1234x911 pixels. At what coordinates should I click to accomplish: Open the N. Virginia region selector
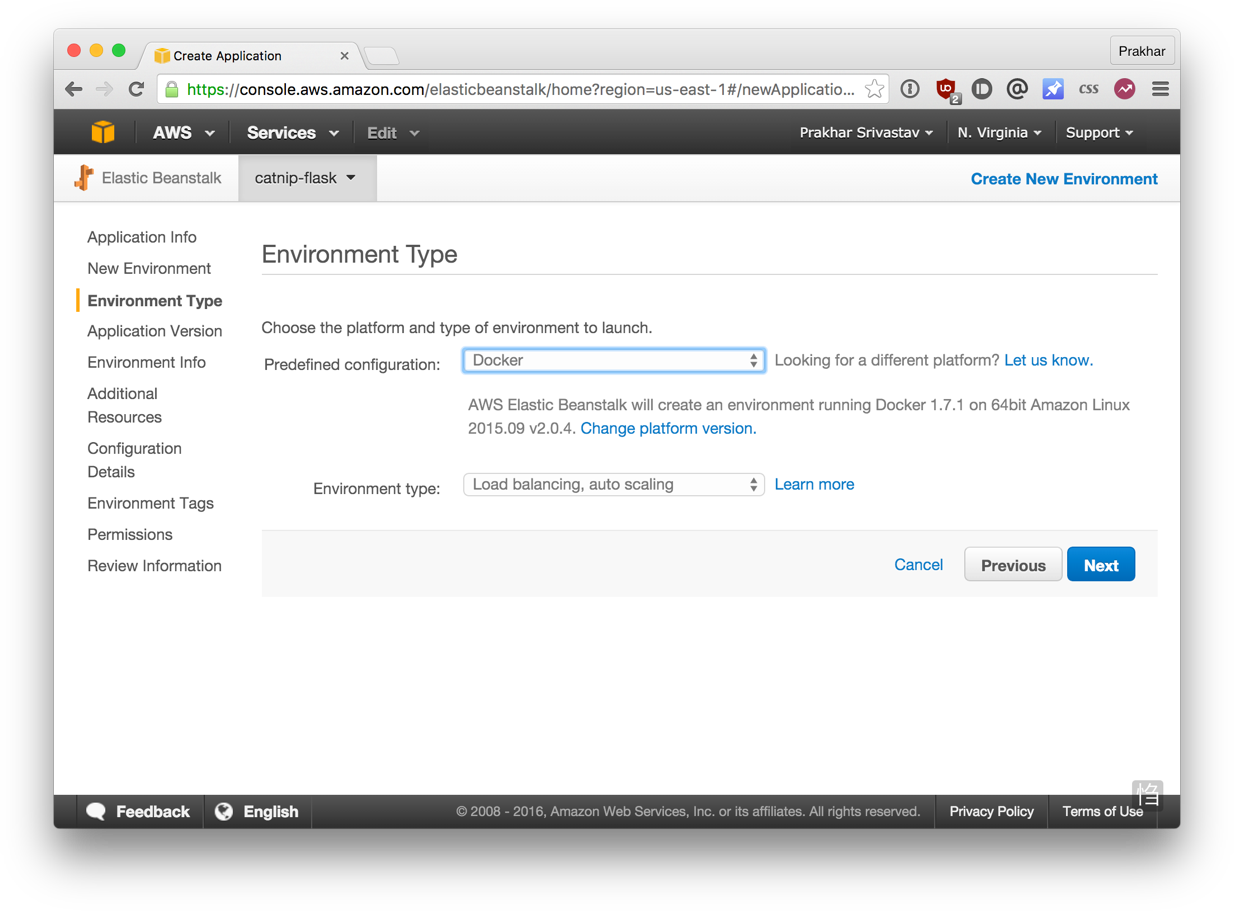999,132
